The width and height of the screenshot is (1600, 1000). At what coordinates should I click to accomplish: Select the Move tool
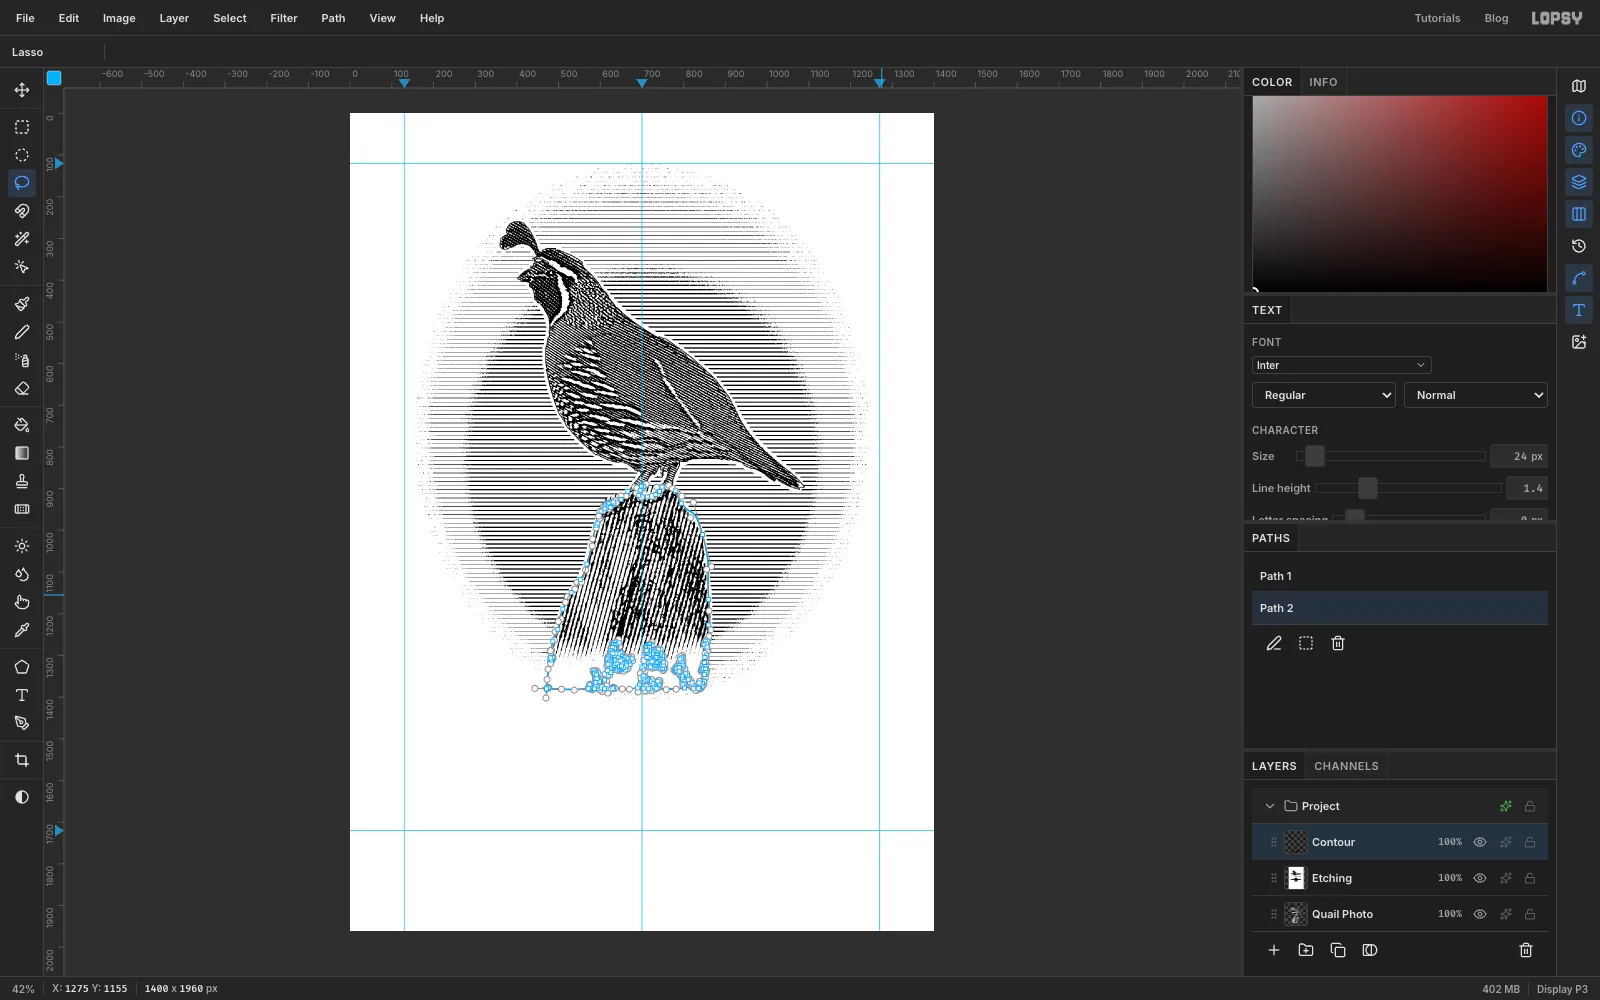pyautogui.click(x=22, y=90)
